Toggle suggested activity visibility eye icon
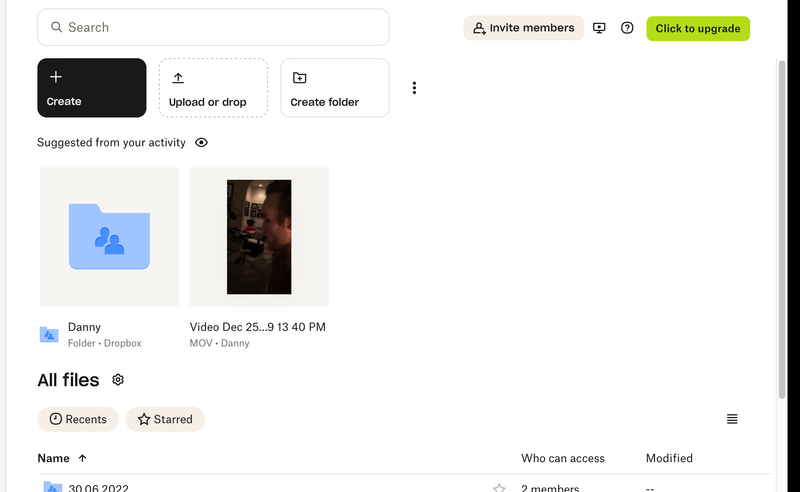The width and height of the screenshot is (800, 492). point(201,143)
